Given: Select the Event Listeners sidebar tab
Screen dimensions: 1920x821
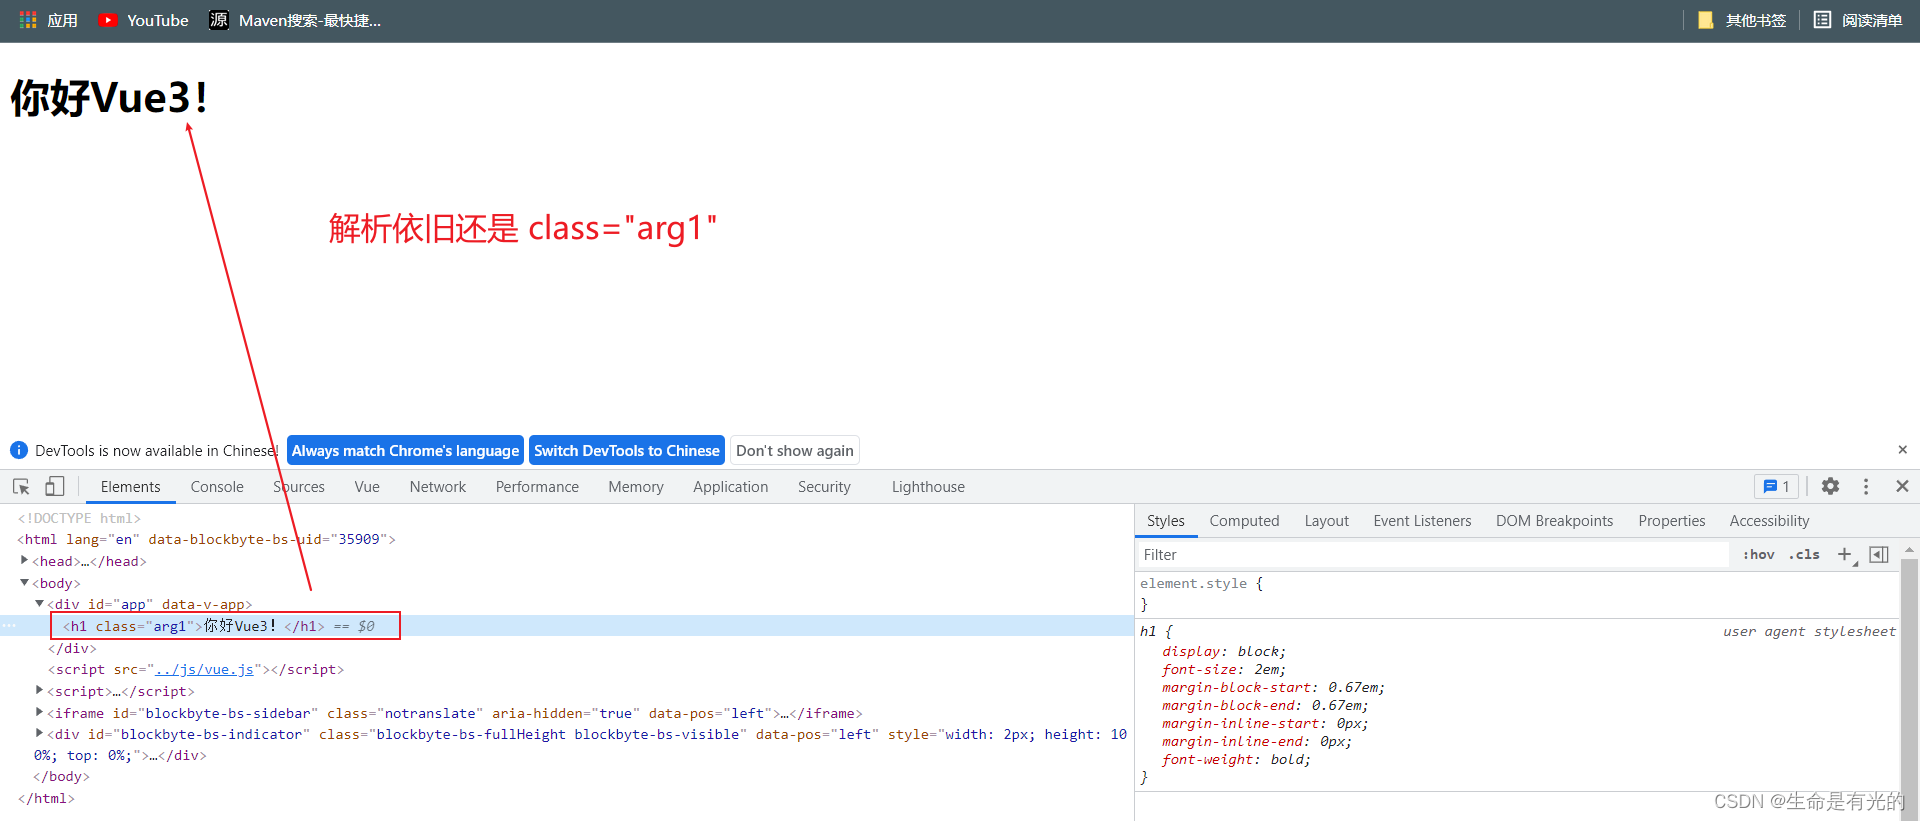Looking at the screenshot, I should point(1422,521).
